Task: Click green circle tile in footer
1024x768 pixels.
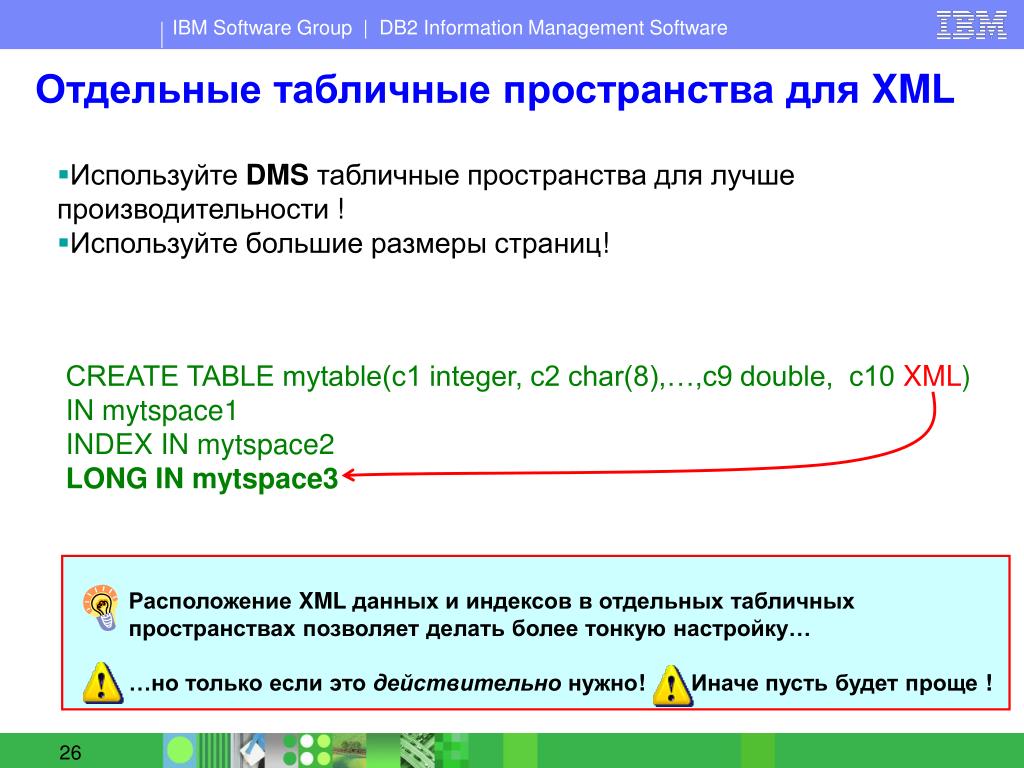Action: 180,750
